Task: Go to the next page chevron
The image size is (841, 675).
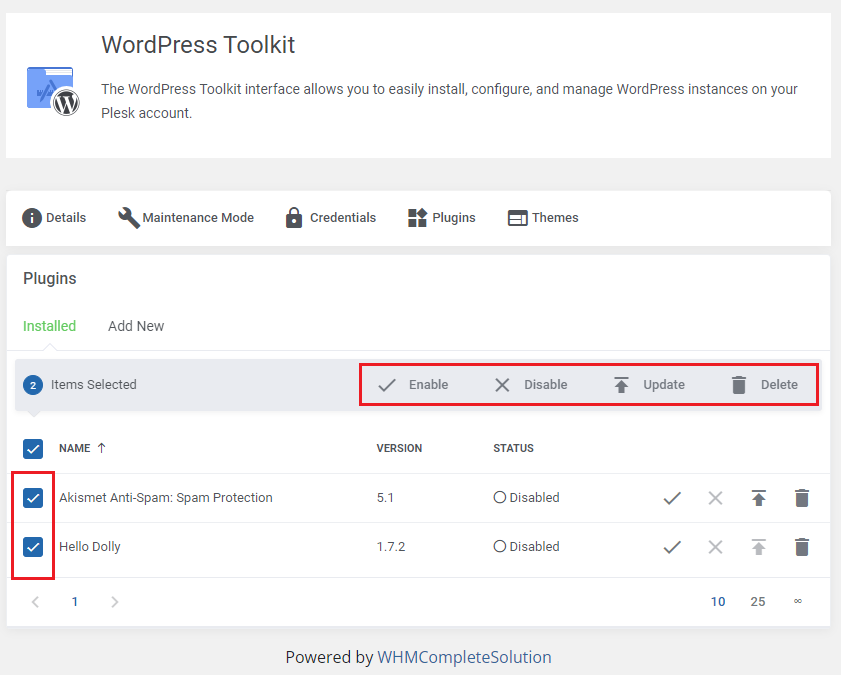Action: (x=114, y=602)
